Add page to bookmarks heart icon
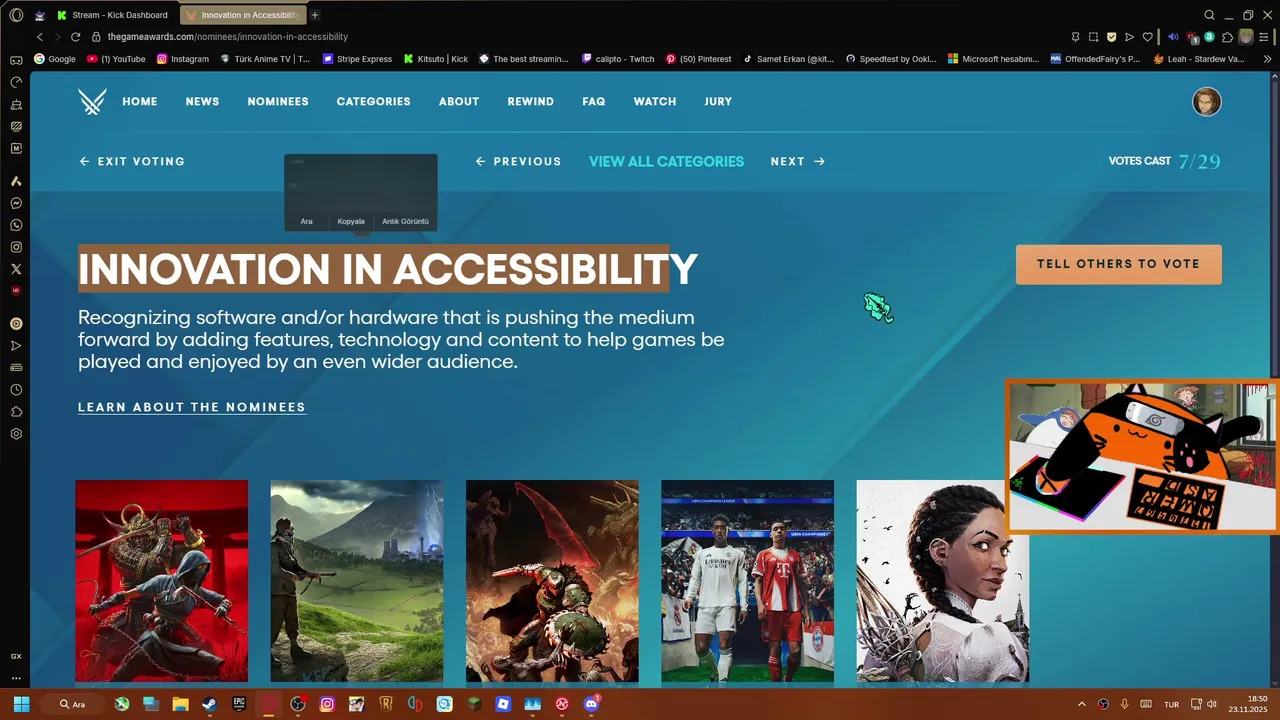This screenshot has width=1280, height=720. [1147, 37]
